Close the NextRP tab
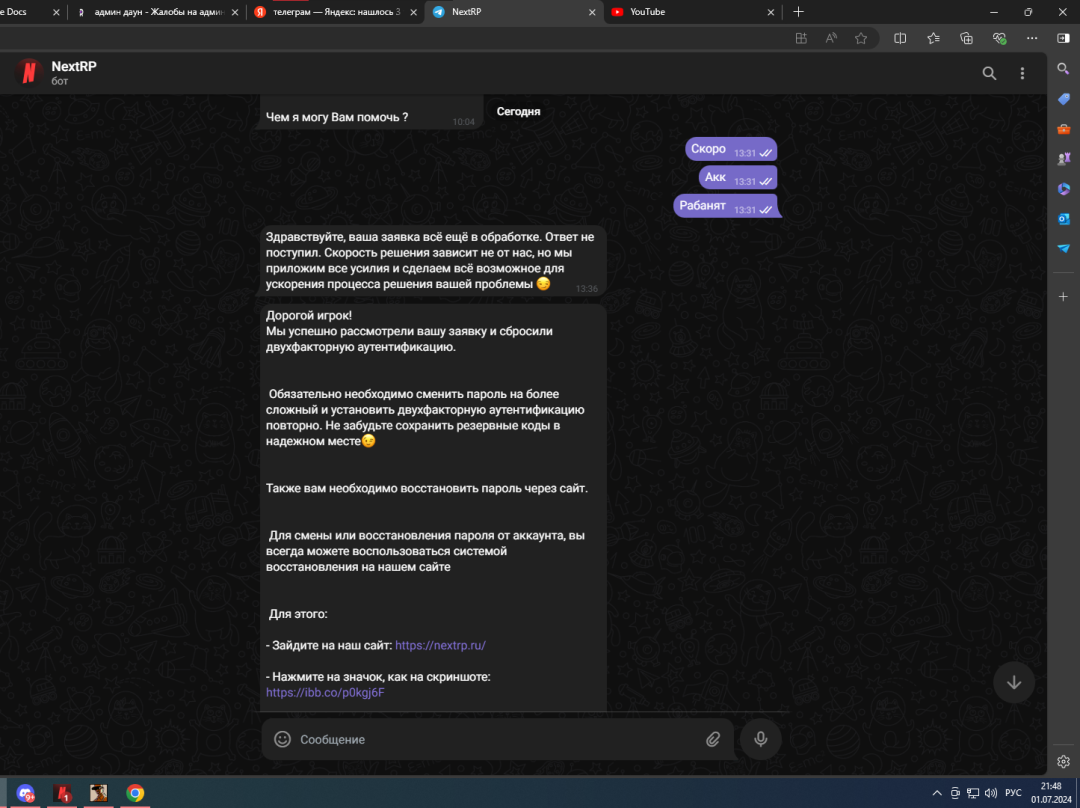 coord(592,12)
